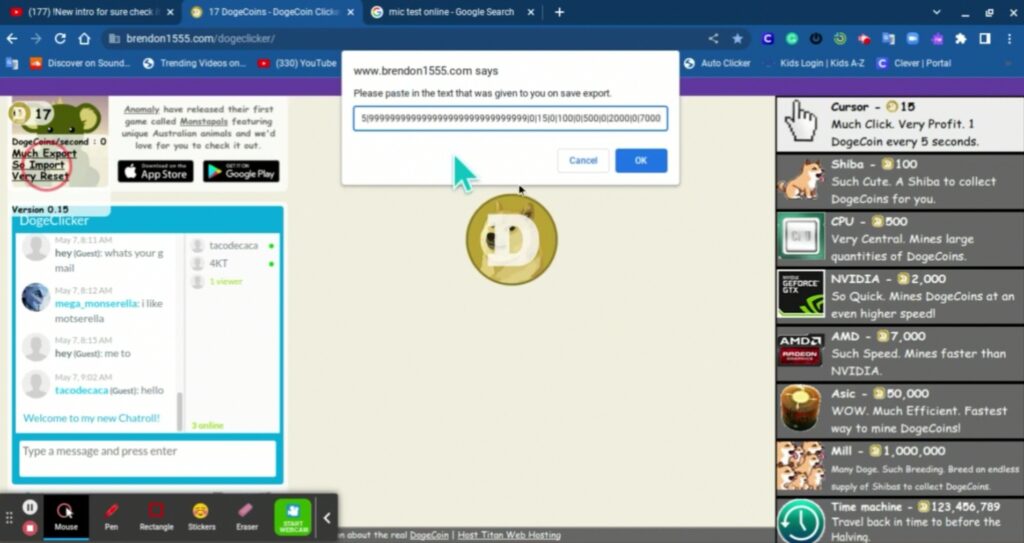Buy the Shiba dog upgrade

[x=801, y=181]
